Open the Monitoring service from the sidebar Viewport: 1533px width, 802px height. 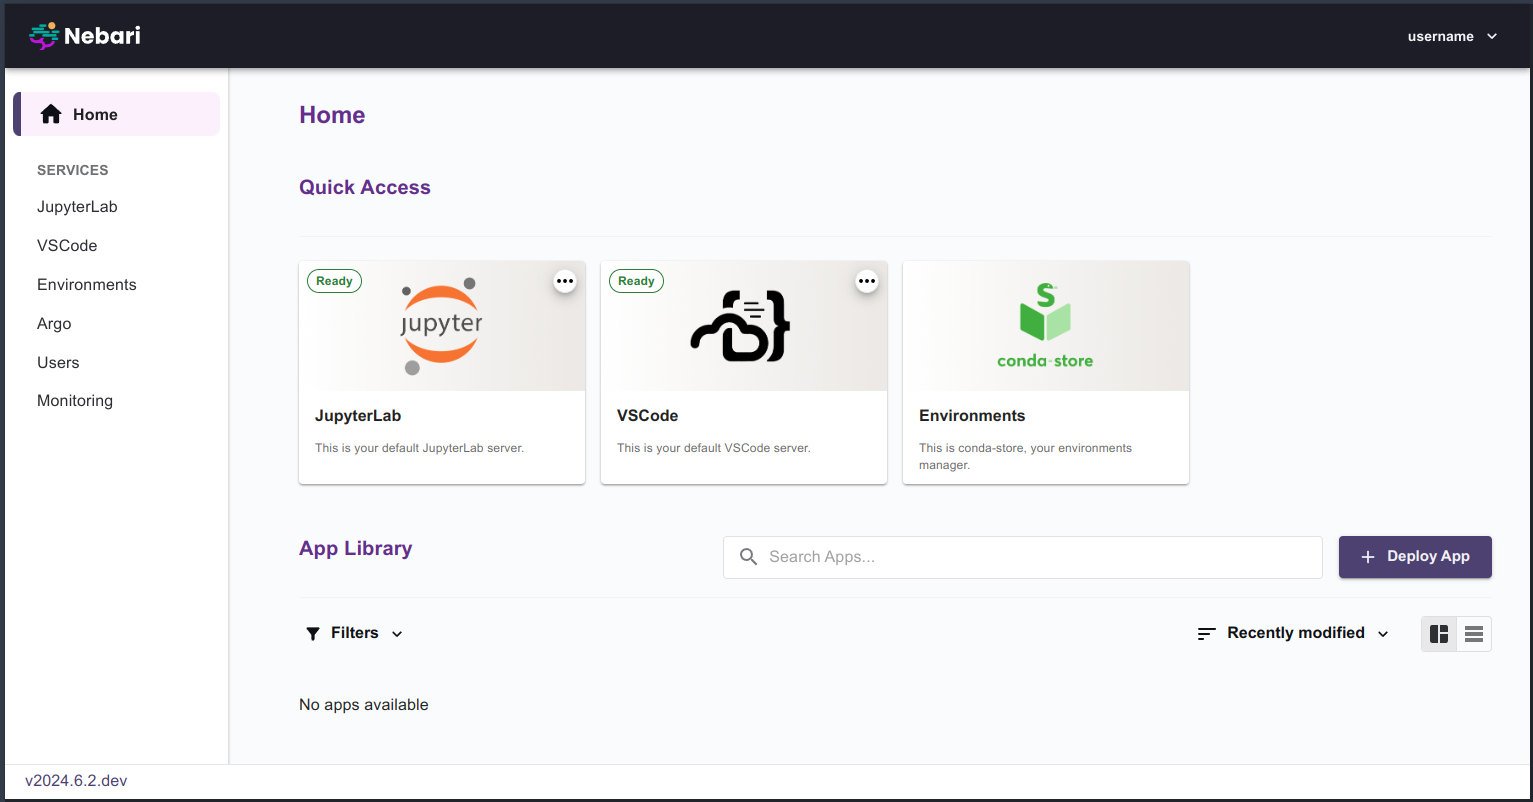click(x=75, y=400)
